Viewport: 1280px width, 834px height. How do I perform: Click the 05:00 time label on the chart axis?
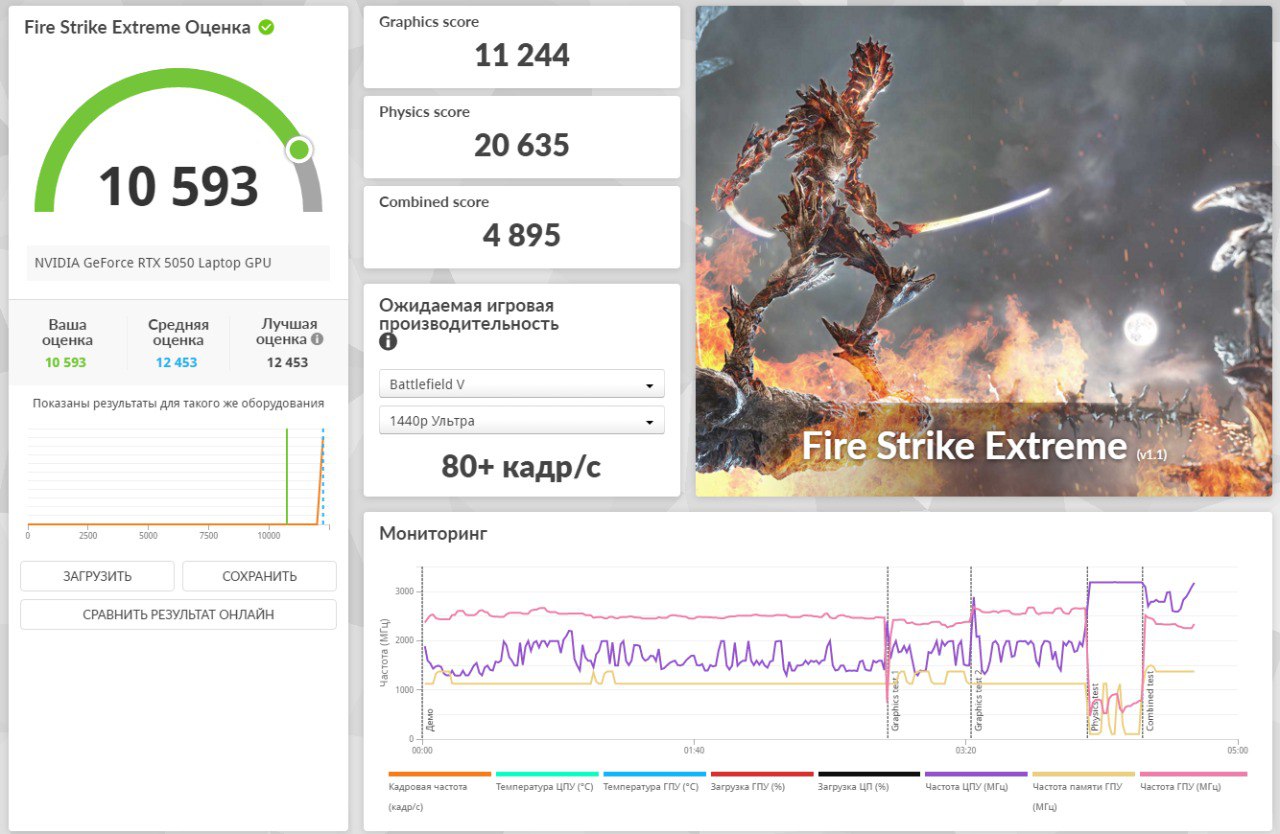(x=1237, y=749)
